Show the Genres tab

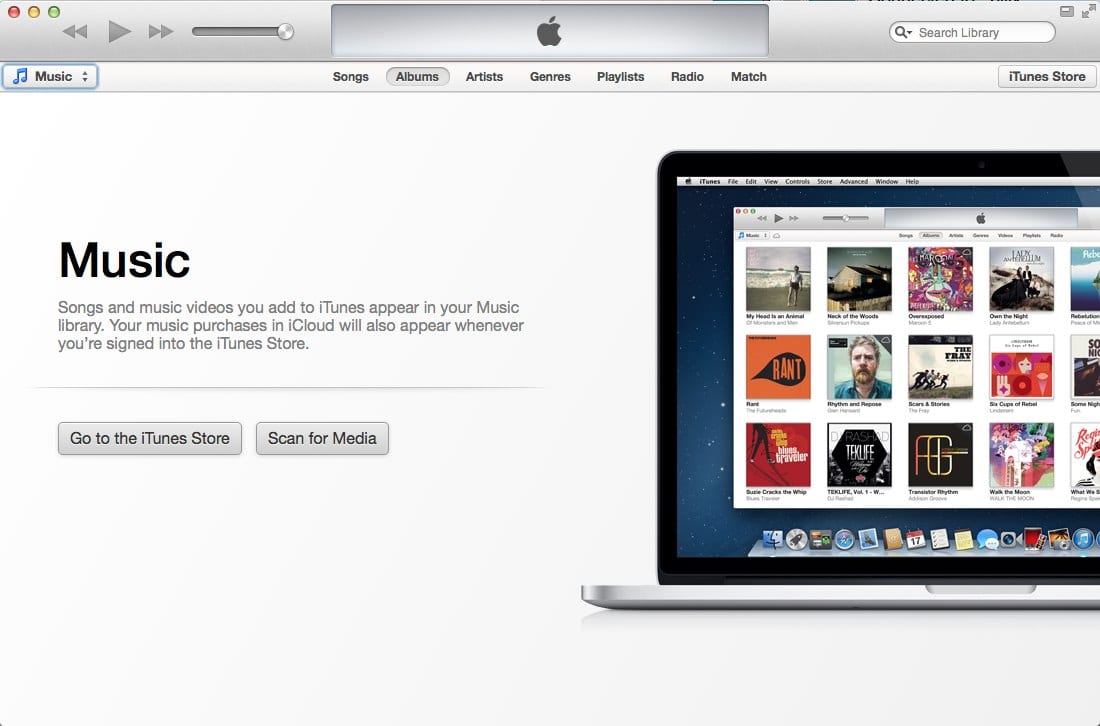pyautogui.click(x=550, y=76)
